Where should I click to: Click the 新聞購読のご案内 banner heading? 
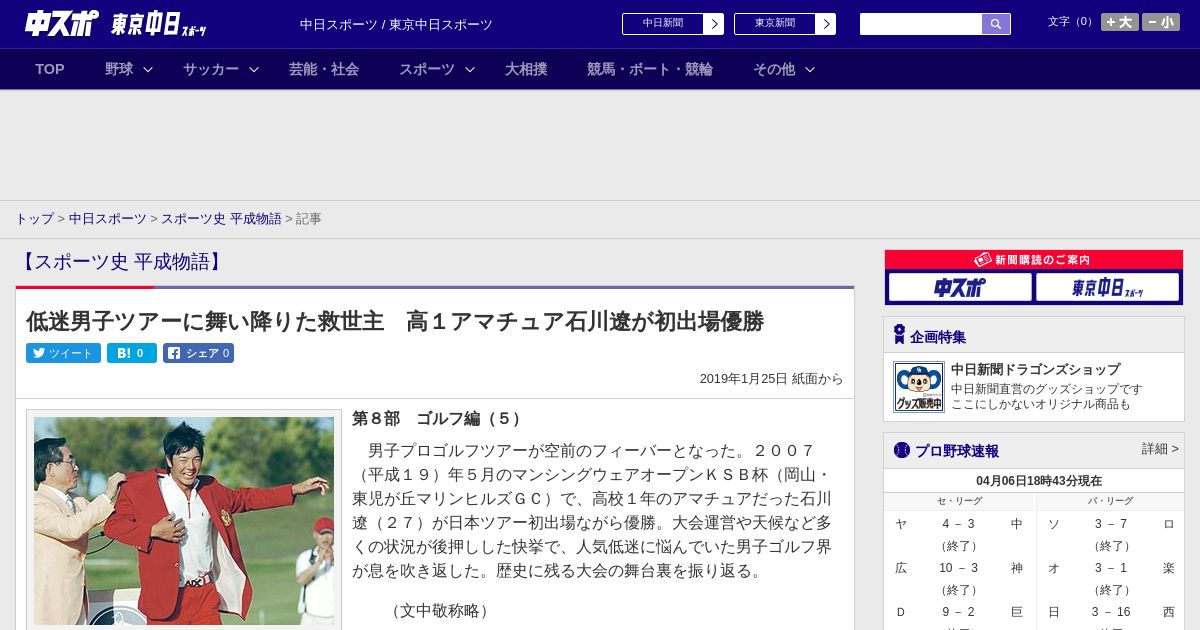click(1034, 259)
